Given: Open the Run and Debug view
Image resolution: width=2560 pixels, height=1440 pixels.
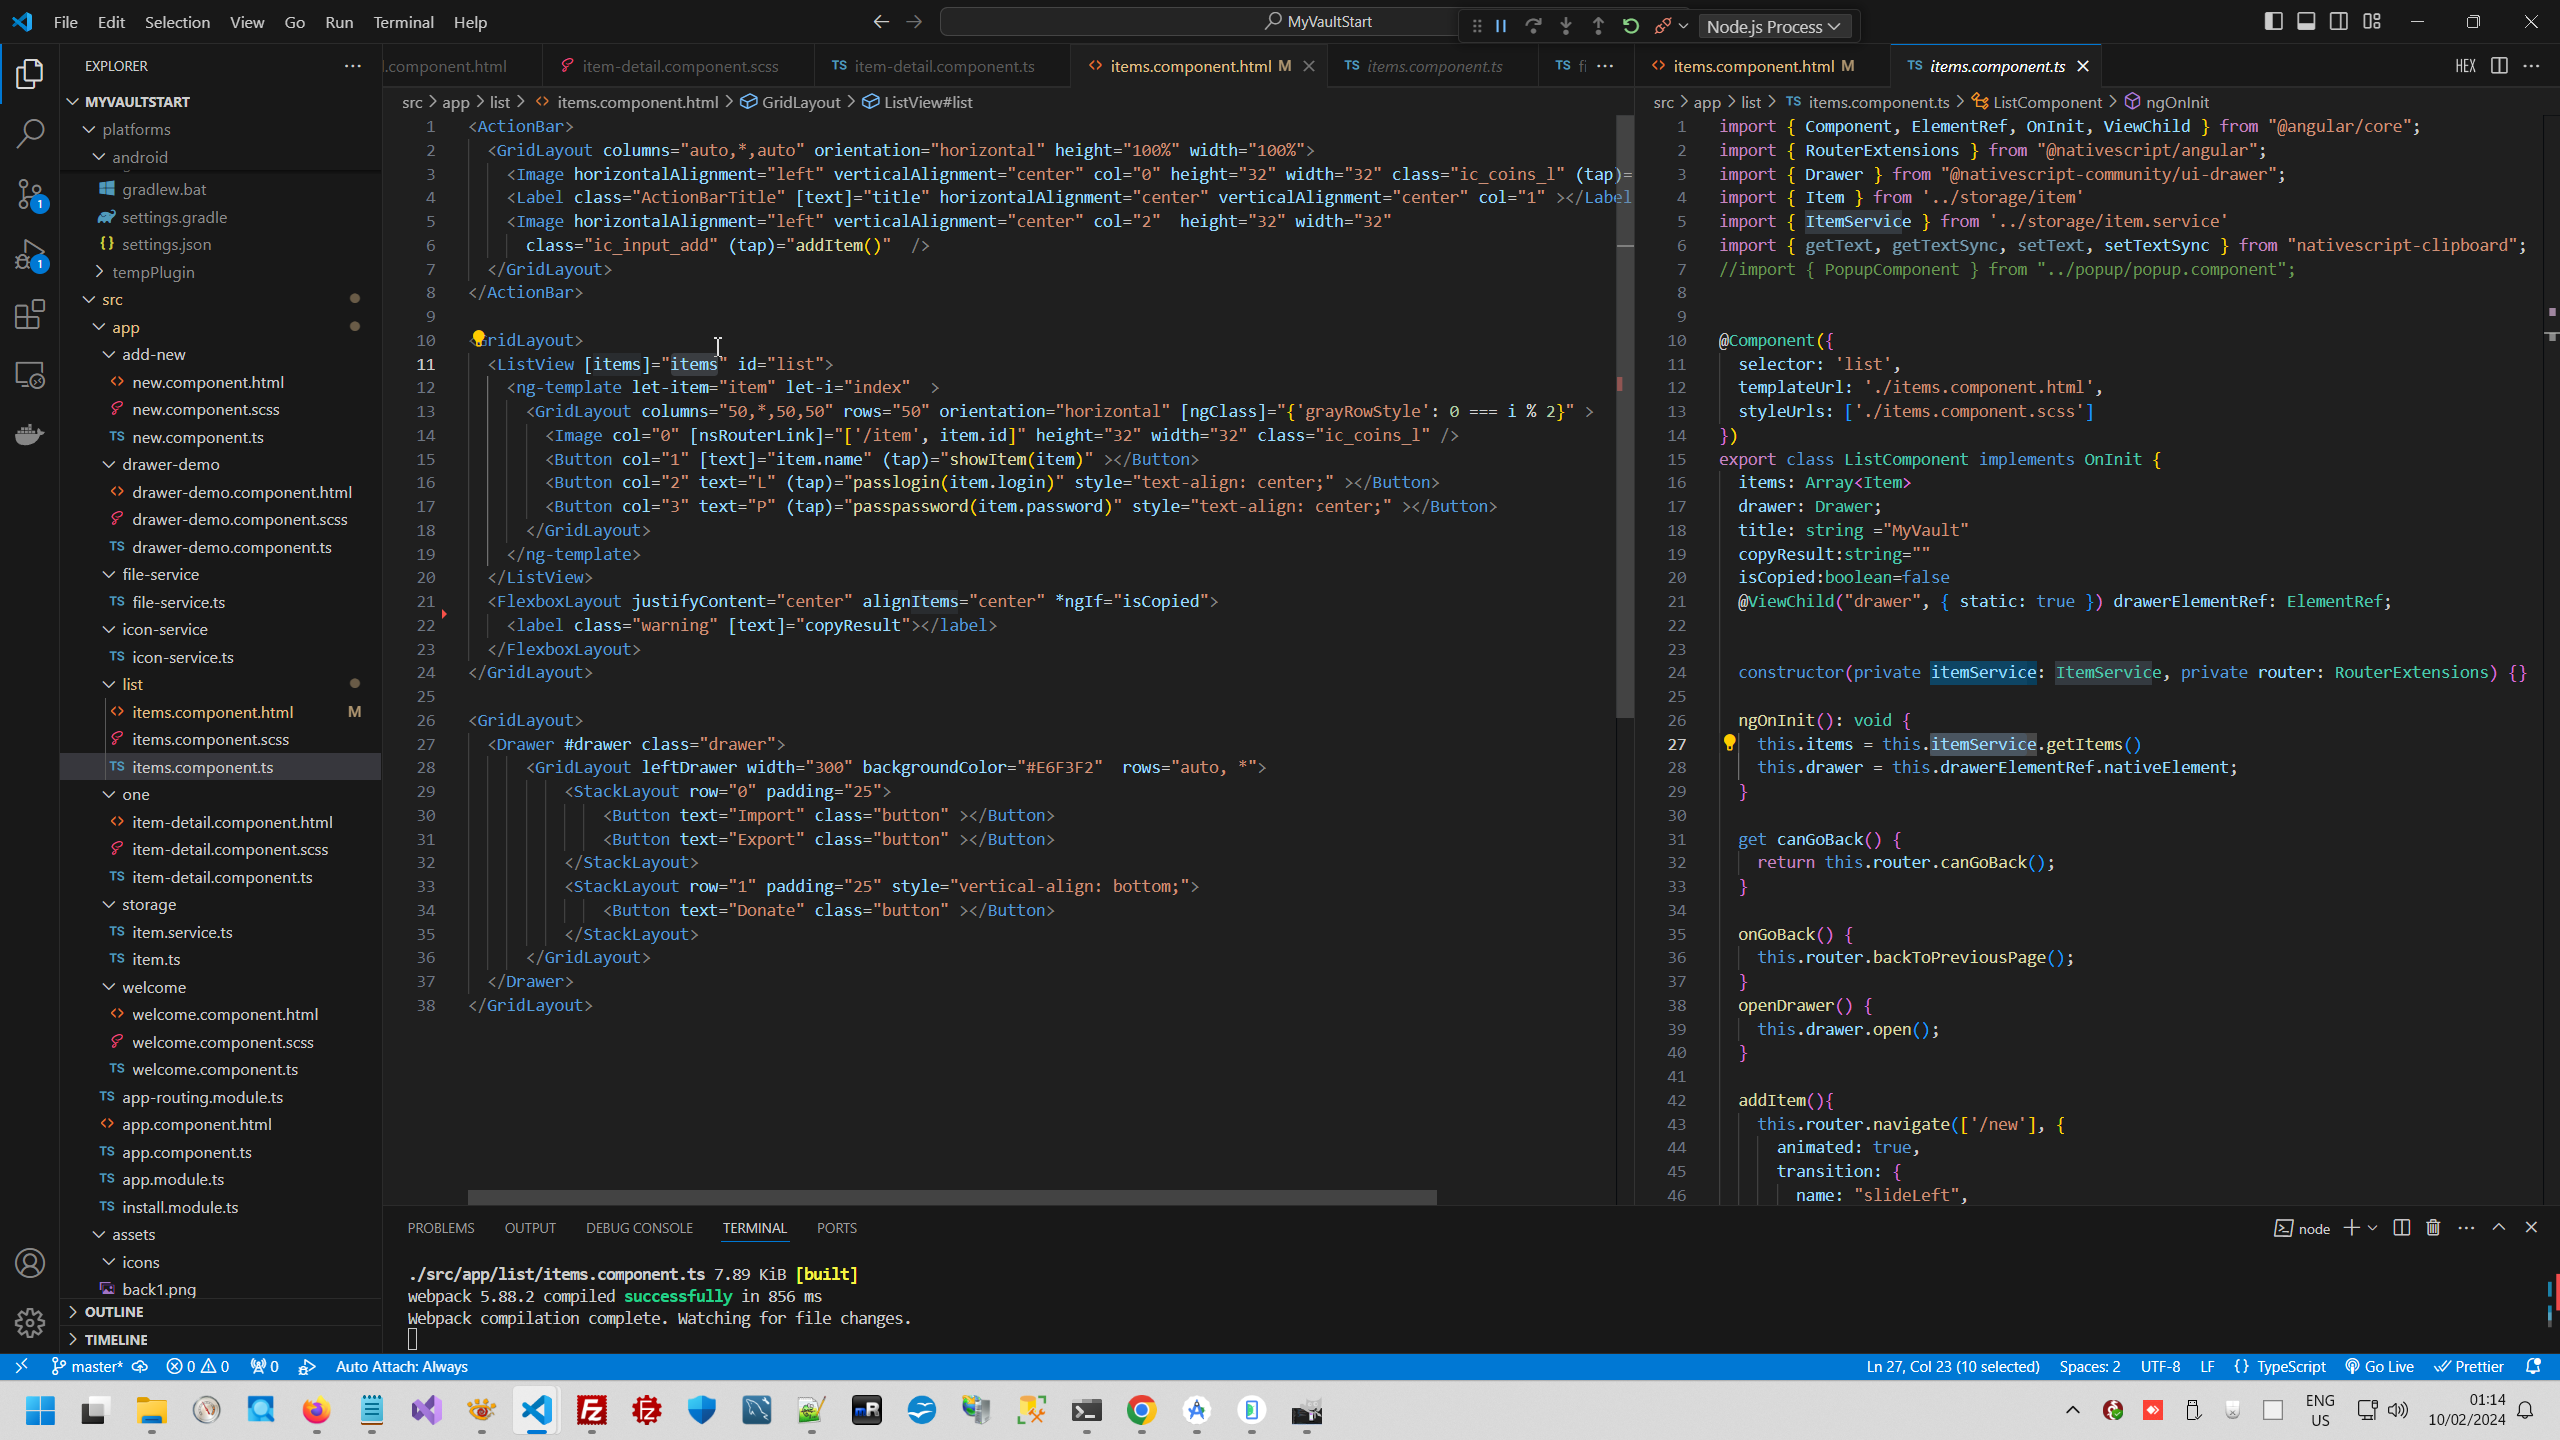Looking at the screenshot, I should point(30,255).
